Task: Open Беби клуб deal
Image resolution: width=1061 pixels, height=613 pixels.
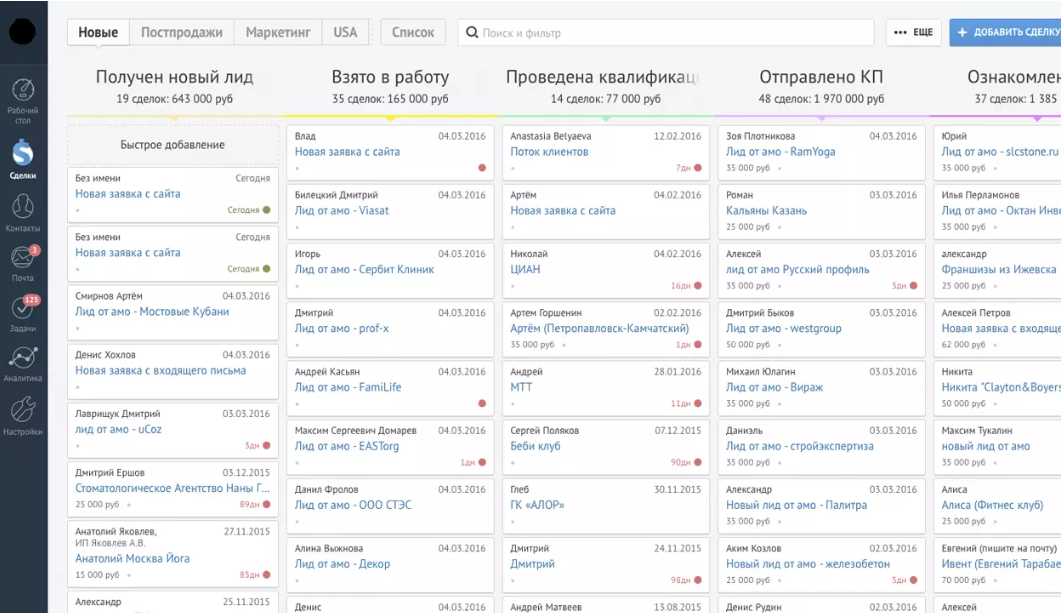Action: (x=535, y=446)
